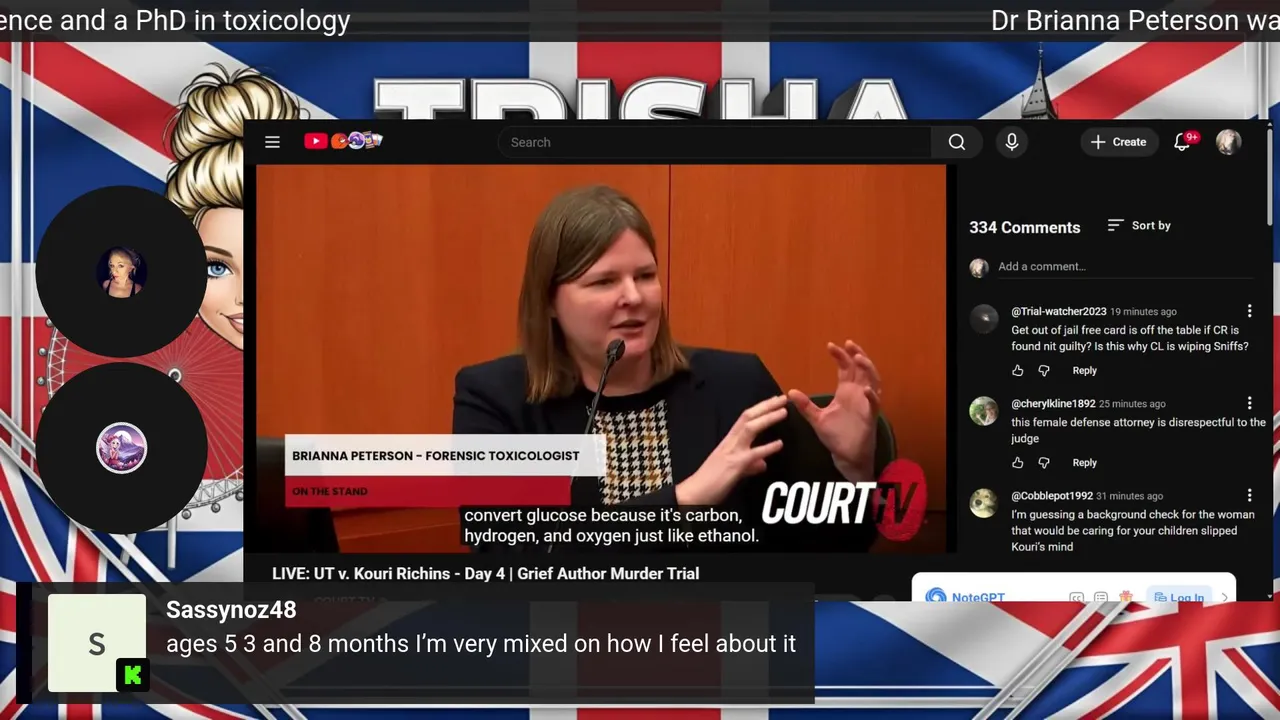Click the Sassynoz48 chat username
This screenshot has width=1280, height=720.
coord(231,610)
